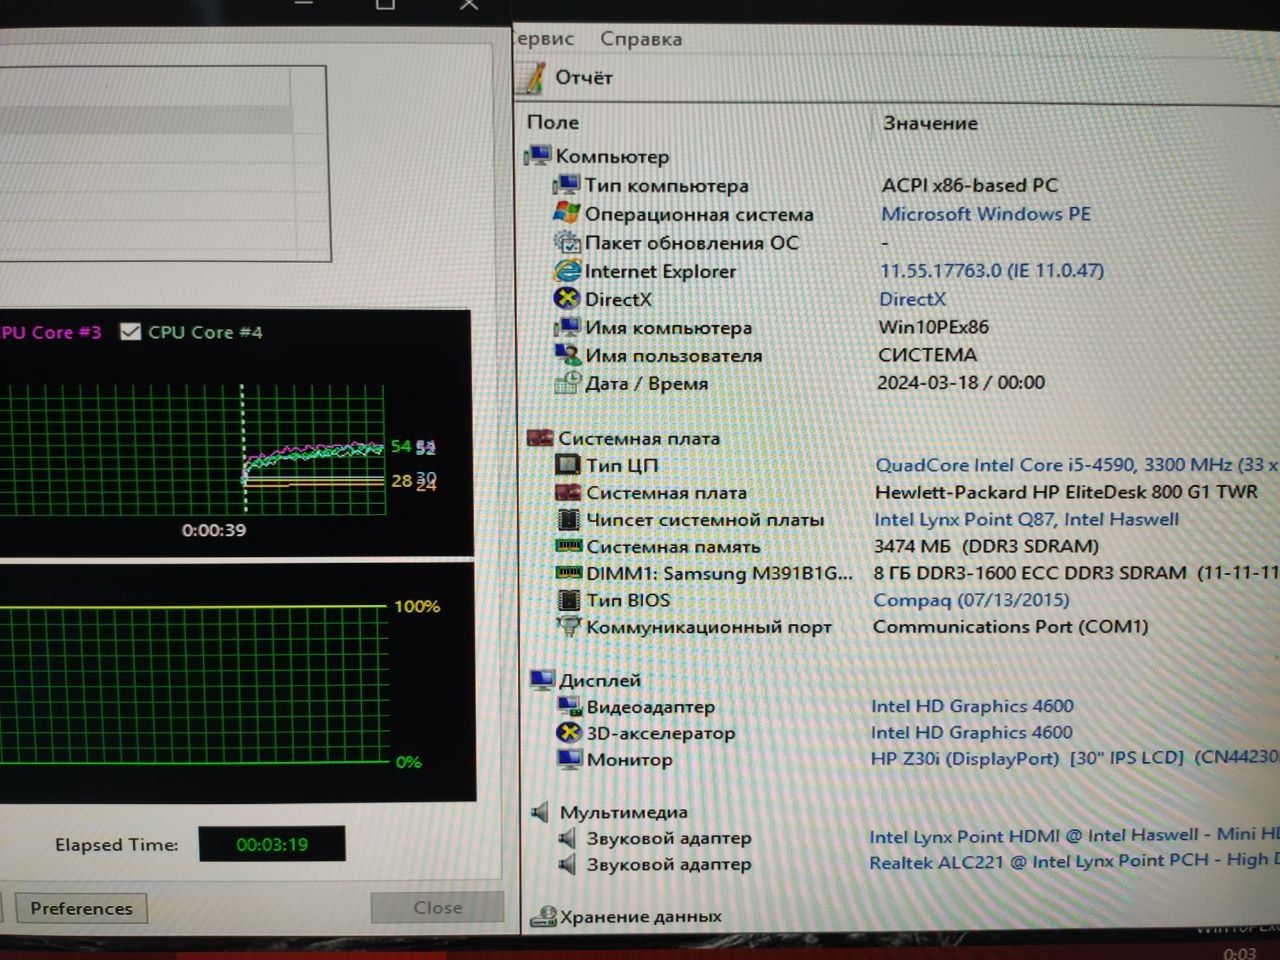Select the СИСТЕМА user name value
Image resolution: width=1280 pixels, height=960 pixels.
[x=927, y=354]
